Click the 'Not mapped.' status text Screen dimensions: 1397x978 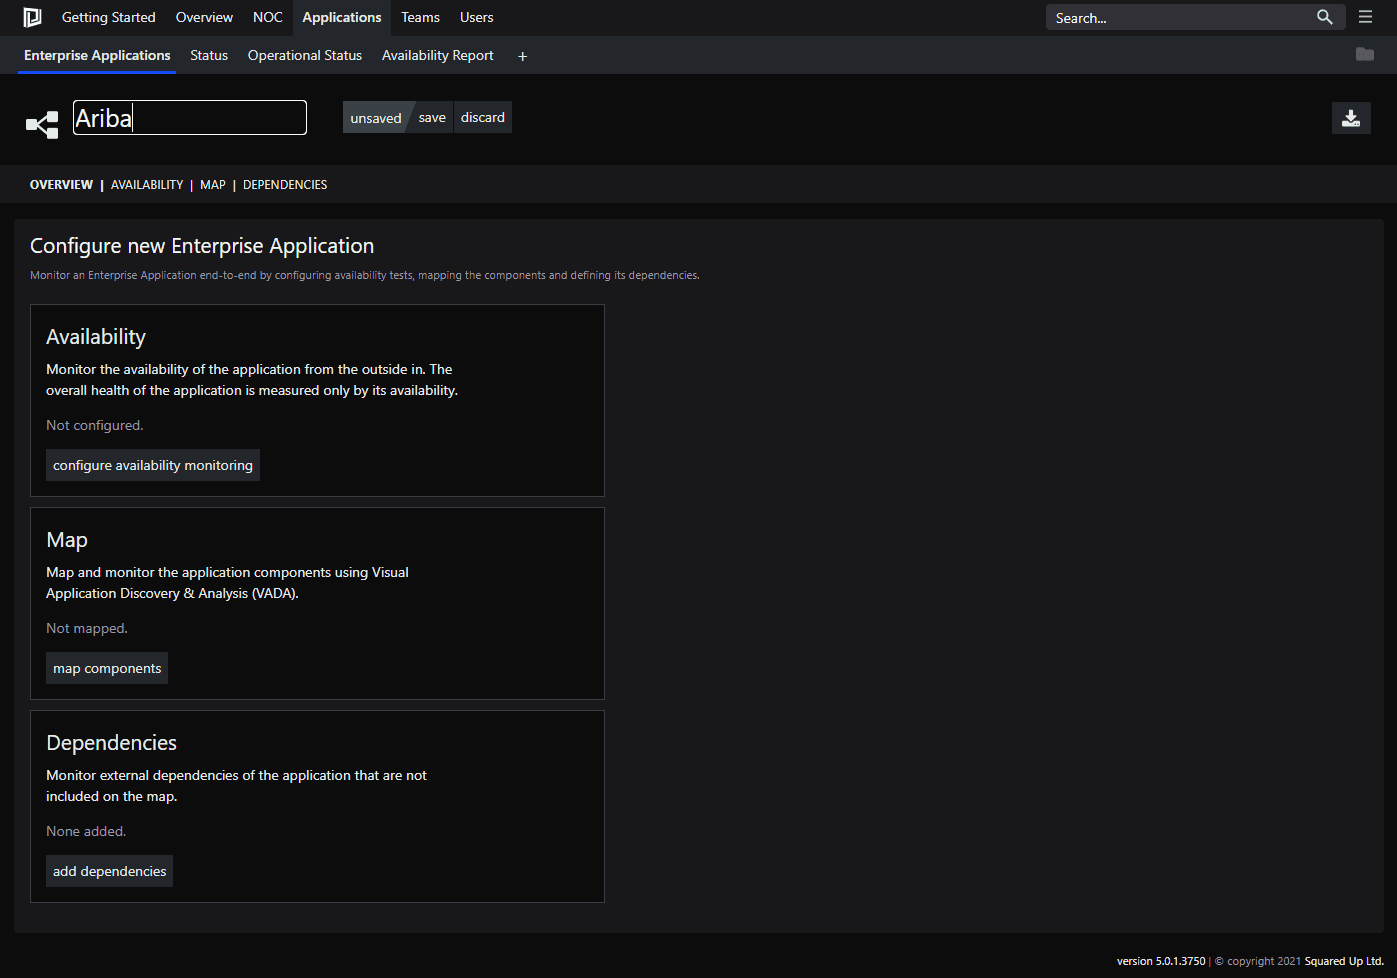(x=87, y=628)
